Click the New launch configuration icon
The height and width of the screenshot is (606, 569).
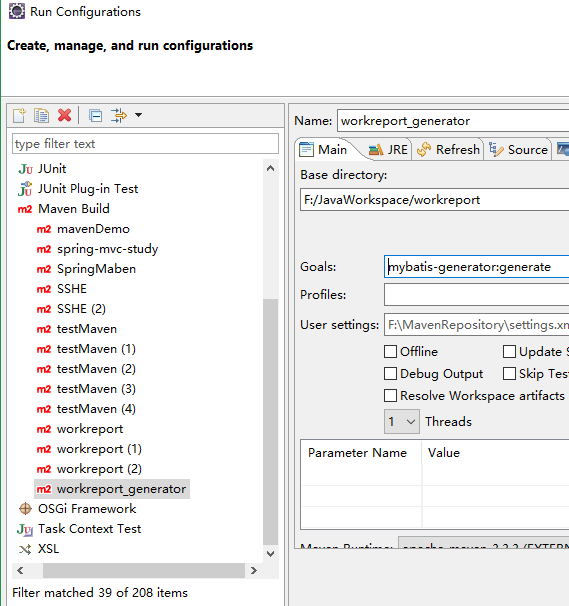[x=19, y=116]
